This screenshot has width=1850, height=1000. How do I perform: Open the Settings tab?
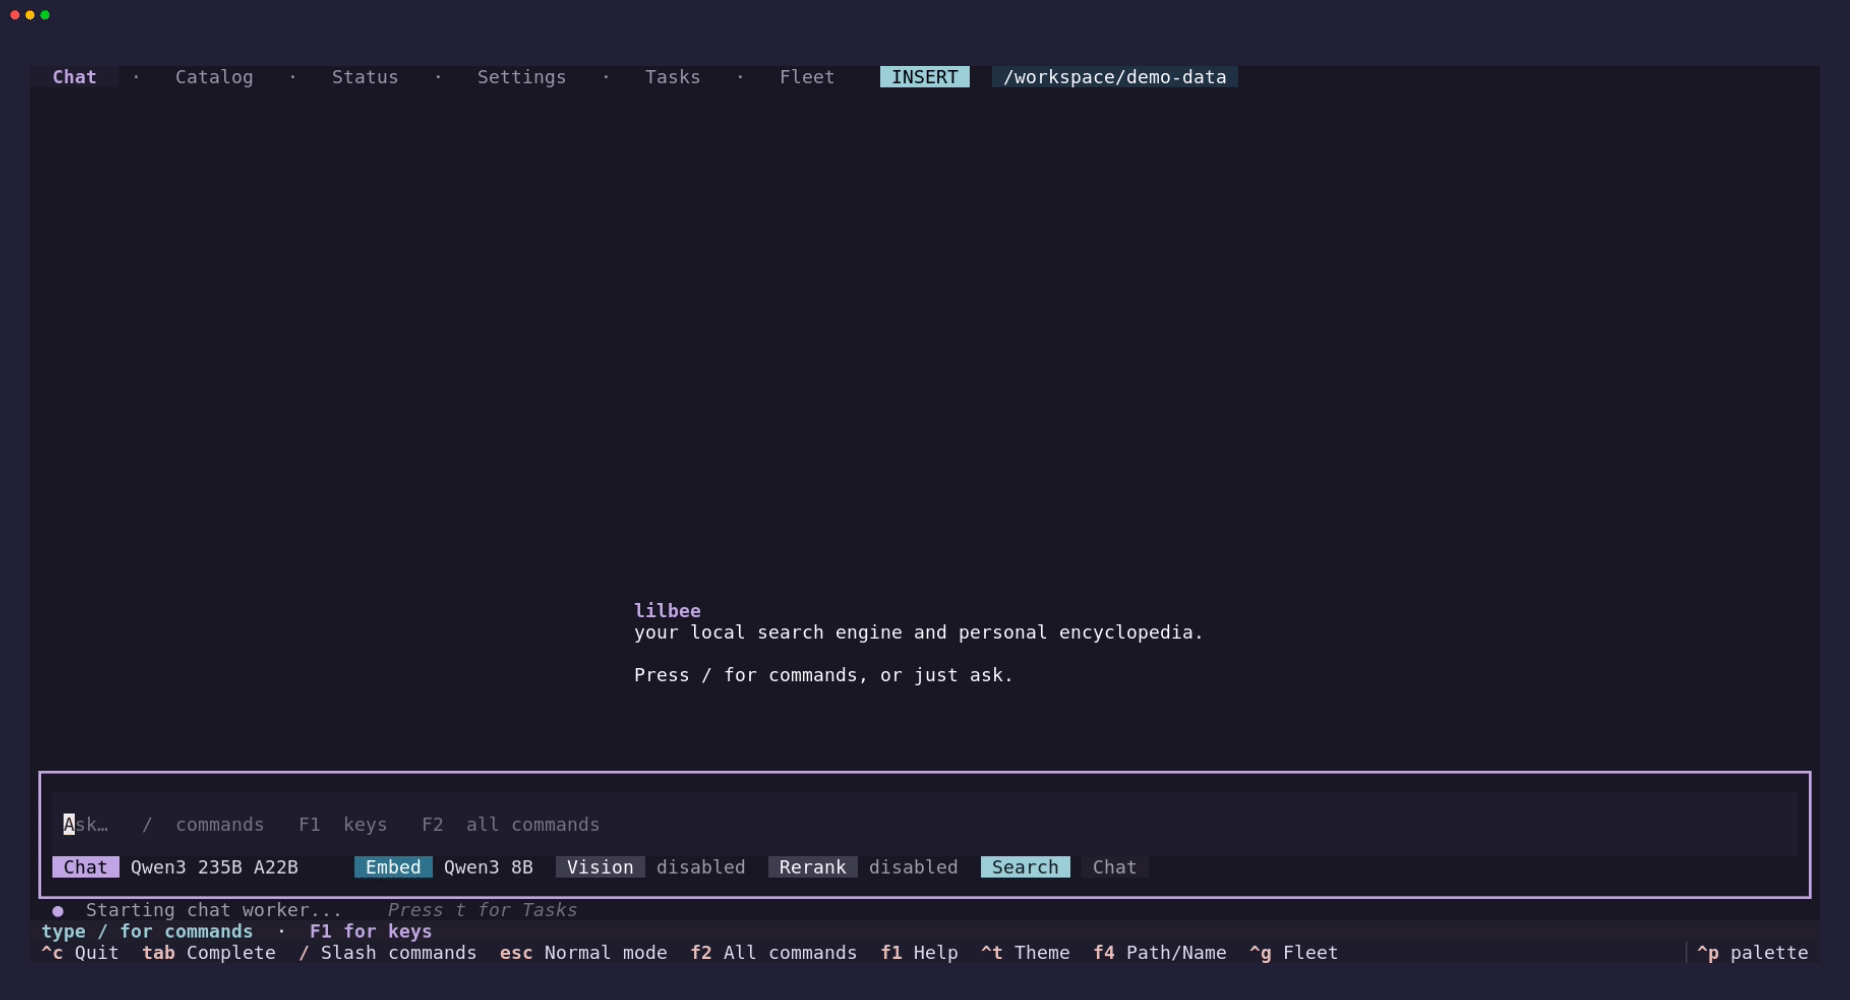click(x=521, y=77)
